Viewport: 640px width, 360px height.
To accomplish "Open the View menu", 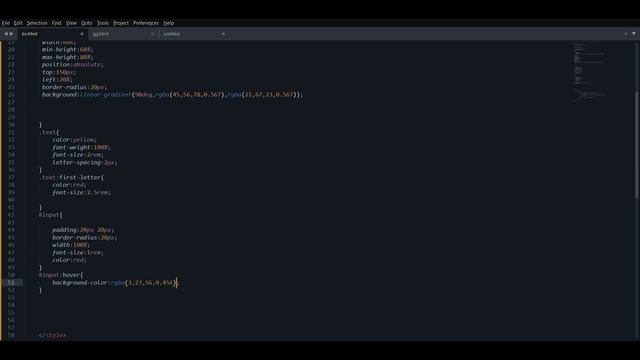I will pyautogui.click(x=71, y=23).
